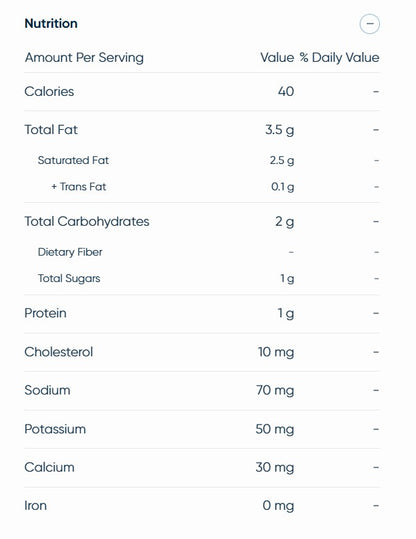Click the Total Carbohydrates row label

pos(87,221)
